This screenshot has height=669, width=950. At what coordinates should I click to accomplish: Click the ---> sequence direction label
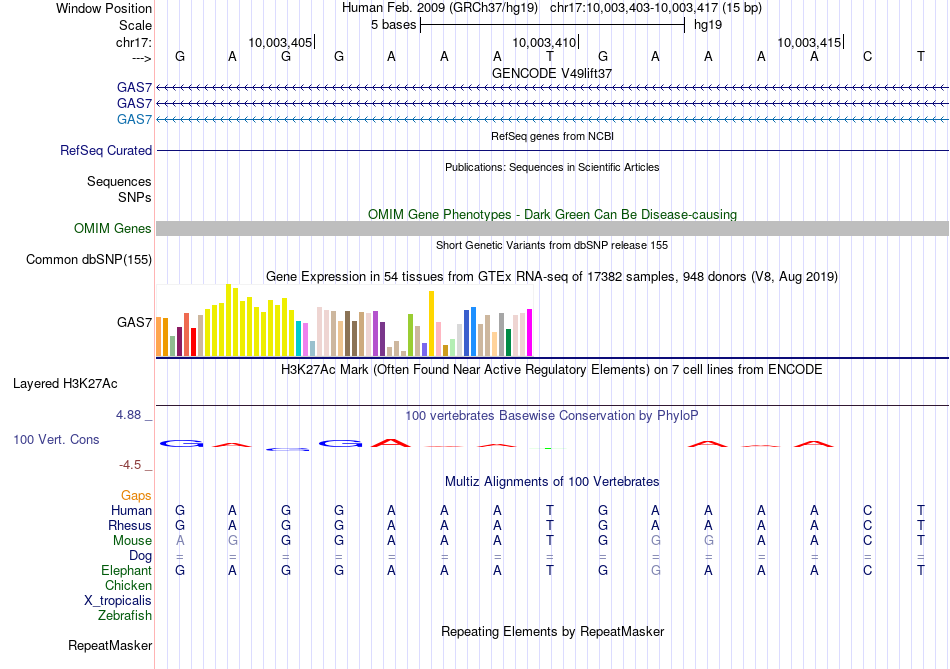(142, 58)
